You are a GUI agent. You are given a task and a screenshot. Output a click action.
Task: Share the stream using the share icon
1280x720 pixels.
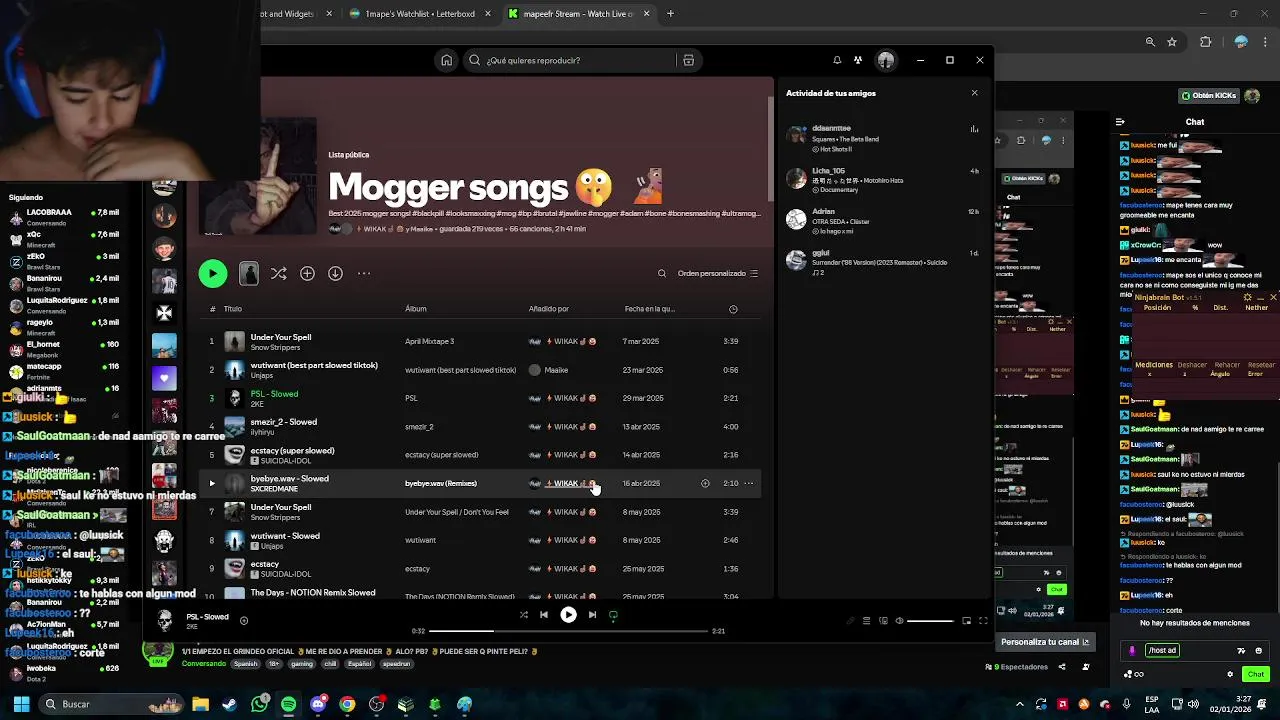[1062, 667]
